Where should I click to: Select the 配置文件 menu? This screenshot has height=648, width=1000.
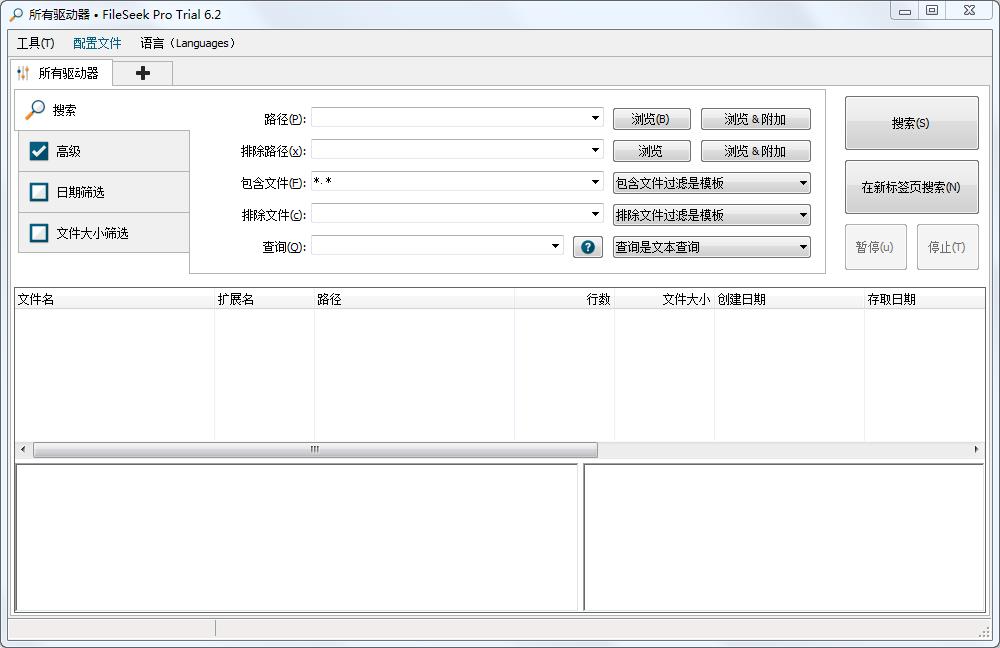pyautogui.click(x=96, y=43)
